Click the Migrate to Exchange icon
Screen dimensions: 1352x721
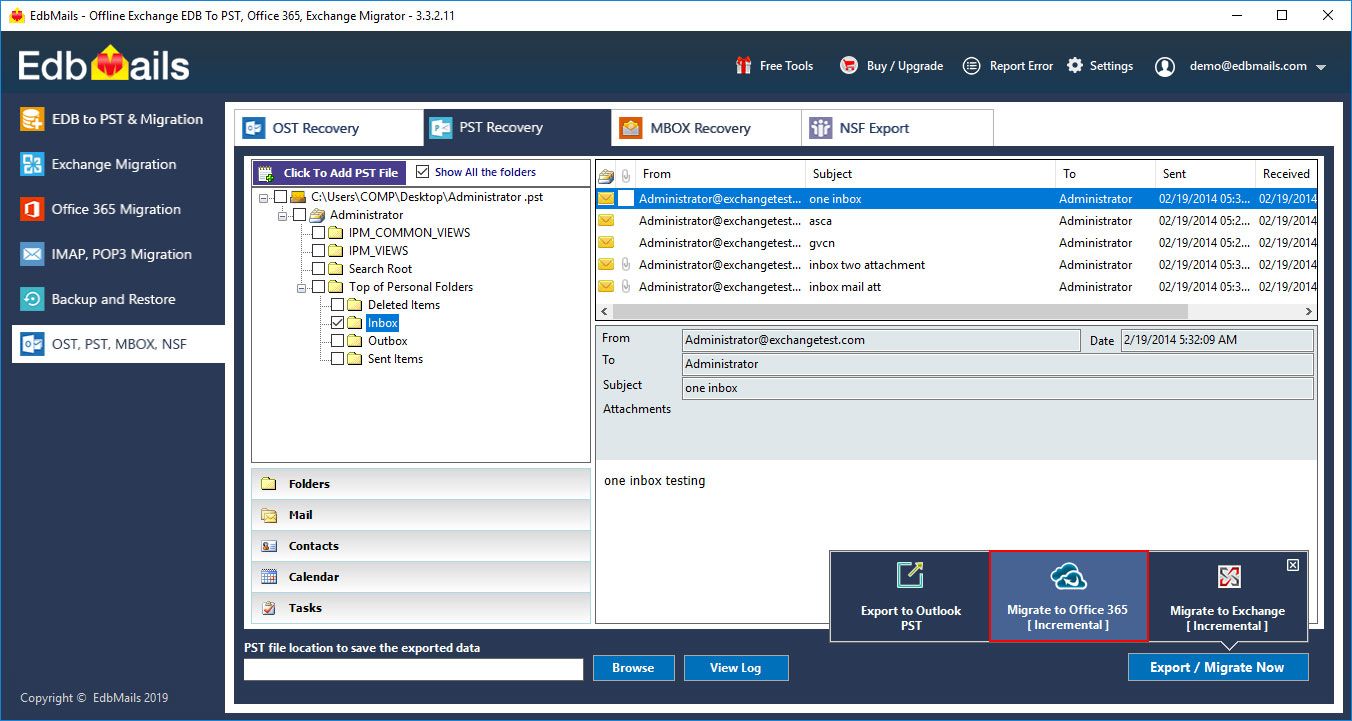pos(1229,577)
